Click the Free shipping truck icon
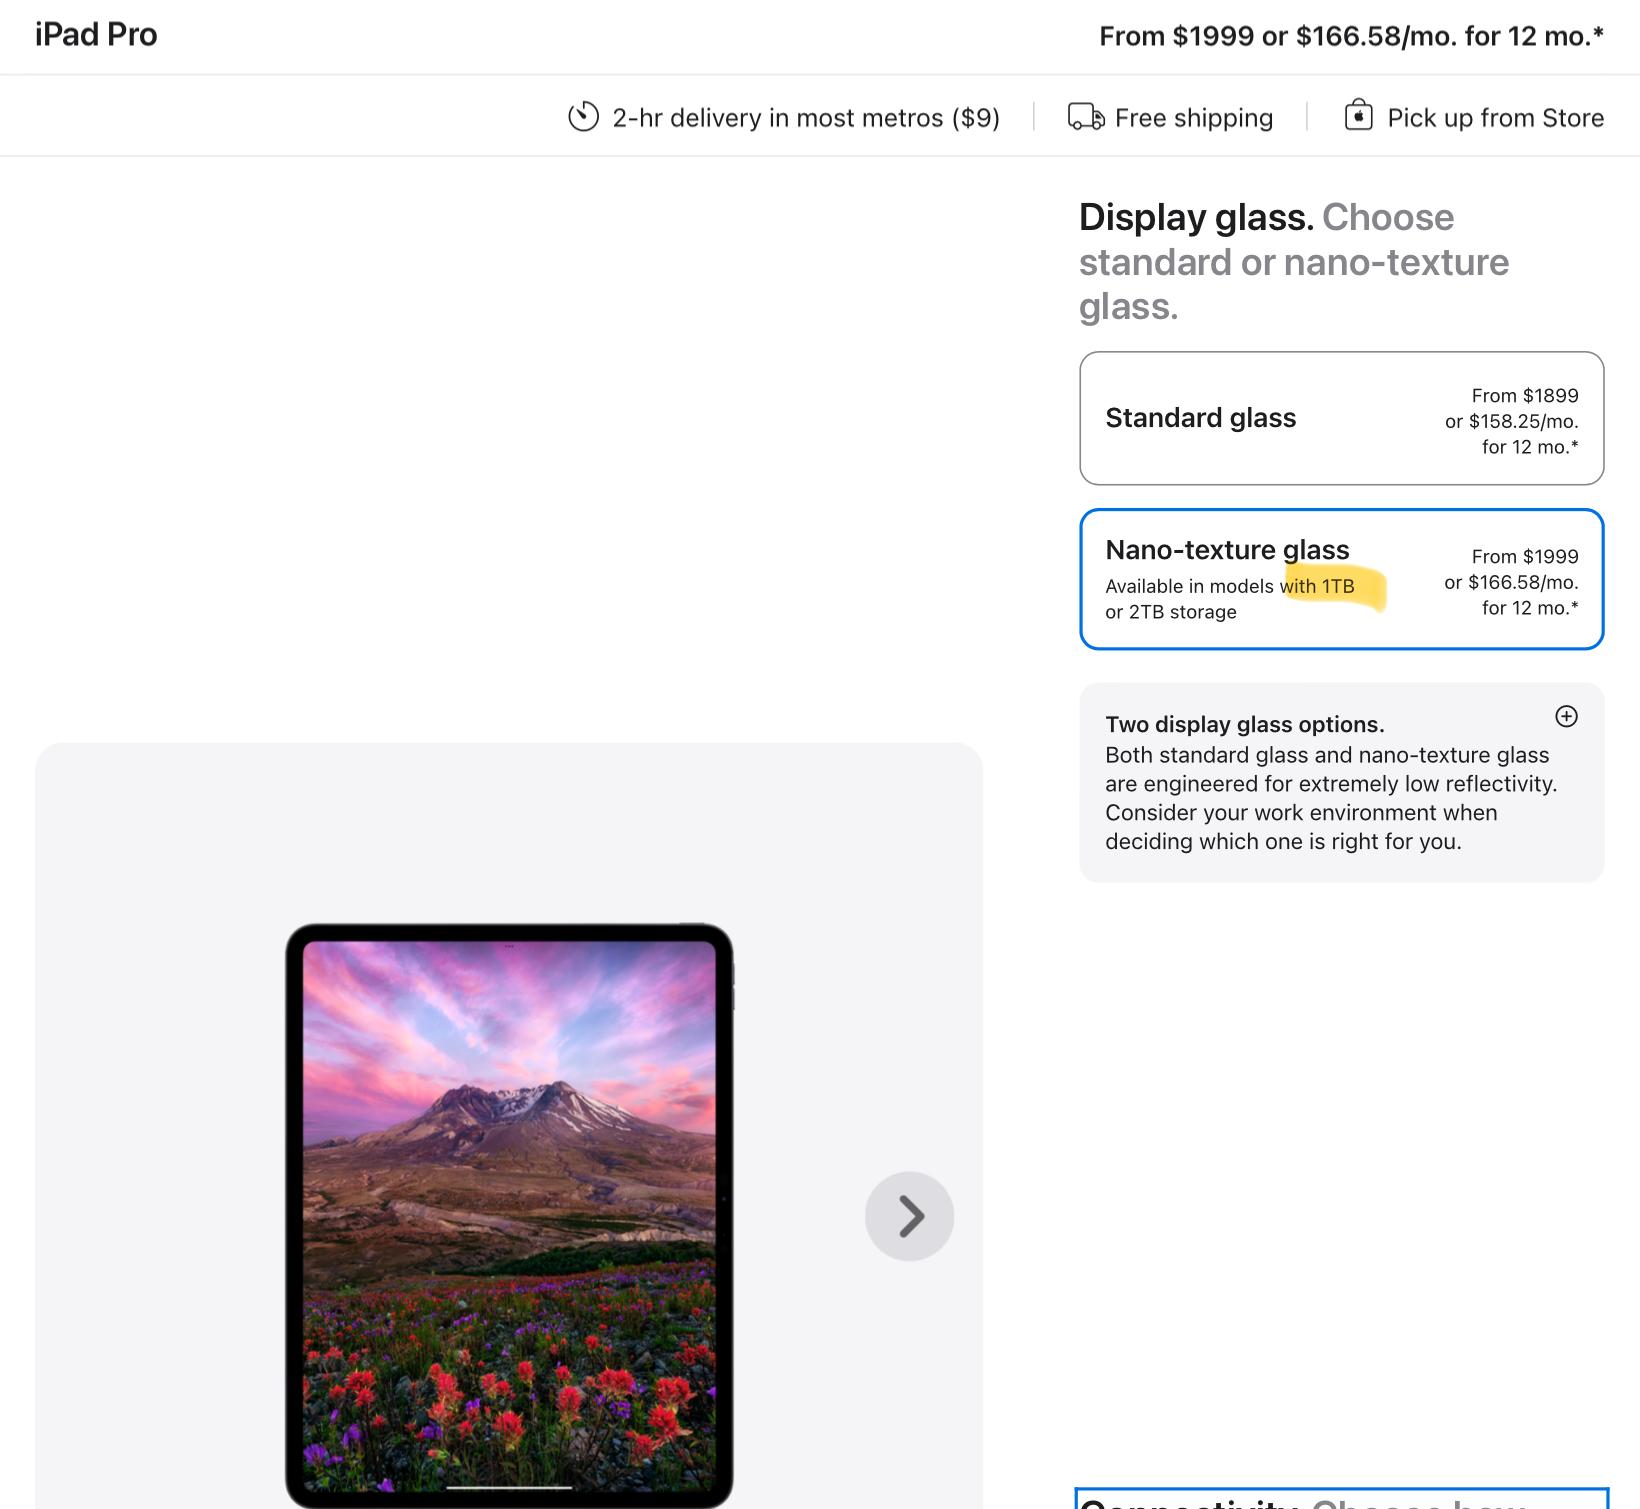This screenshot has height=1509, width=1640. (x=1086, y=117)
